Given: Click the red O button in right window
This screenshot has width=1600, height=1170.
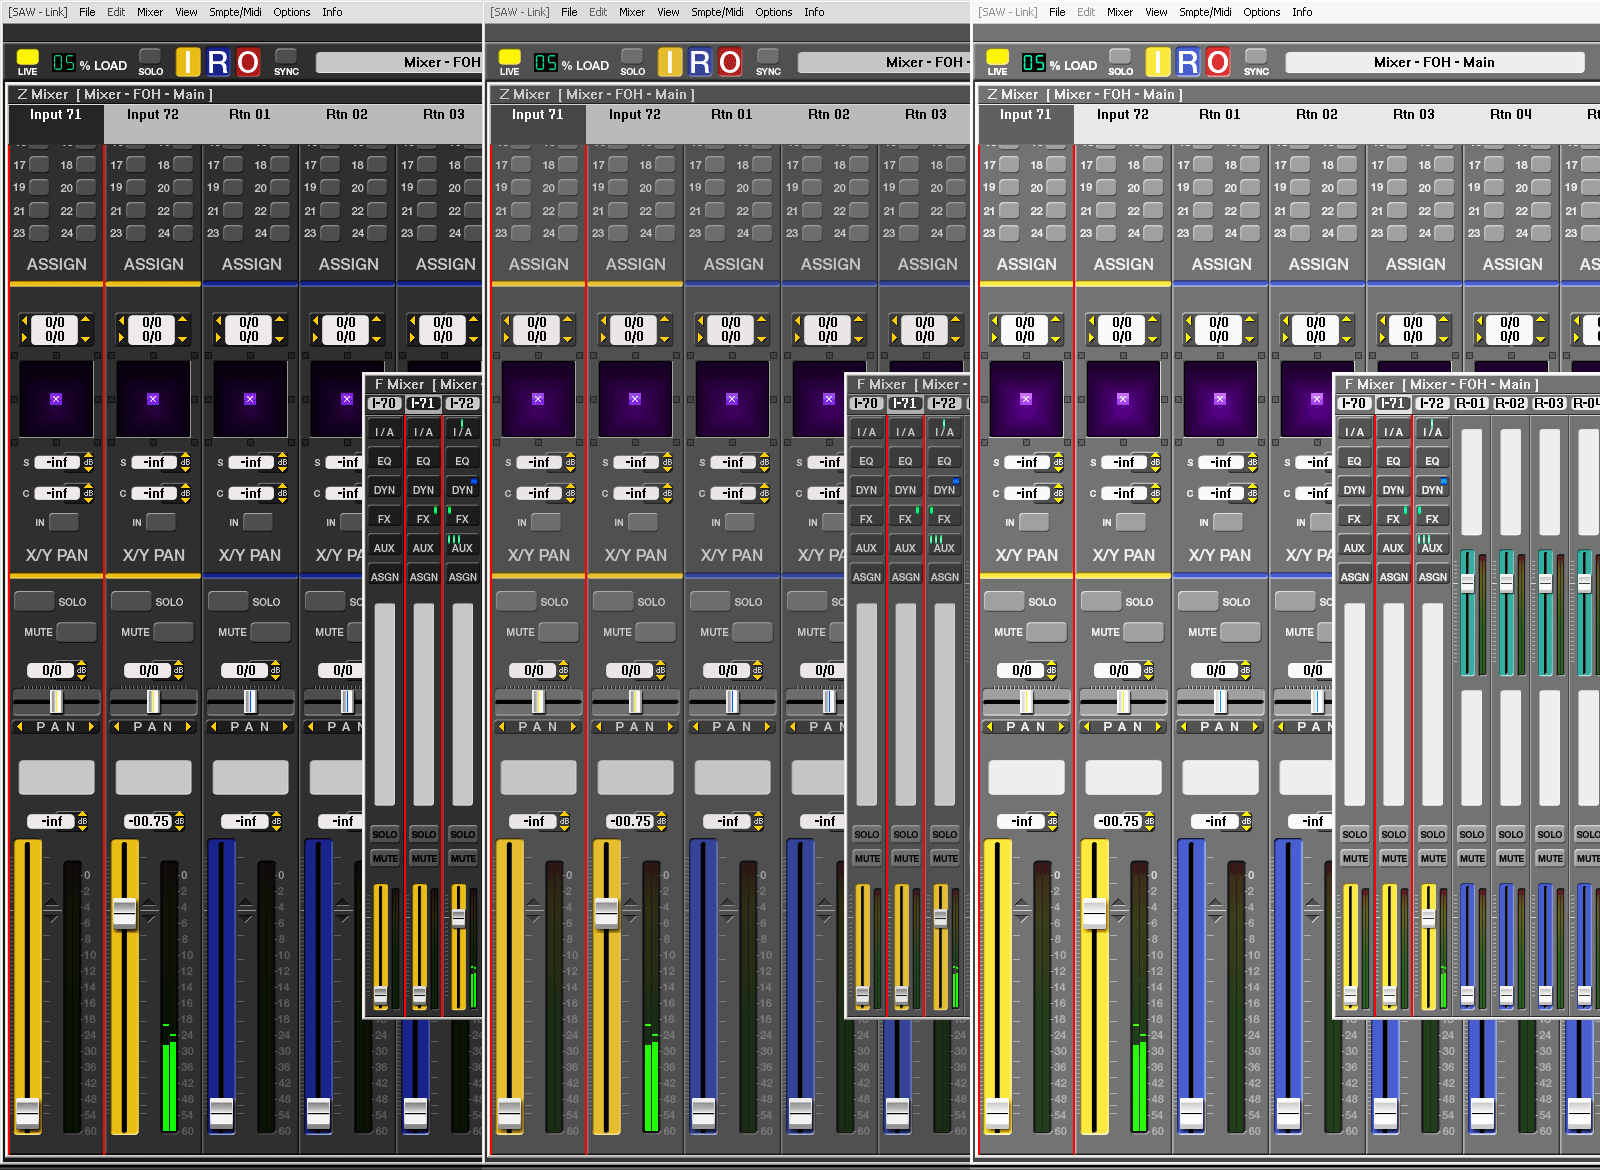Looking at the screenshot, I should pos(1217,62).
